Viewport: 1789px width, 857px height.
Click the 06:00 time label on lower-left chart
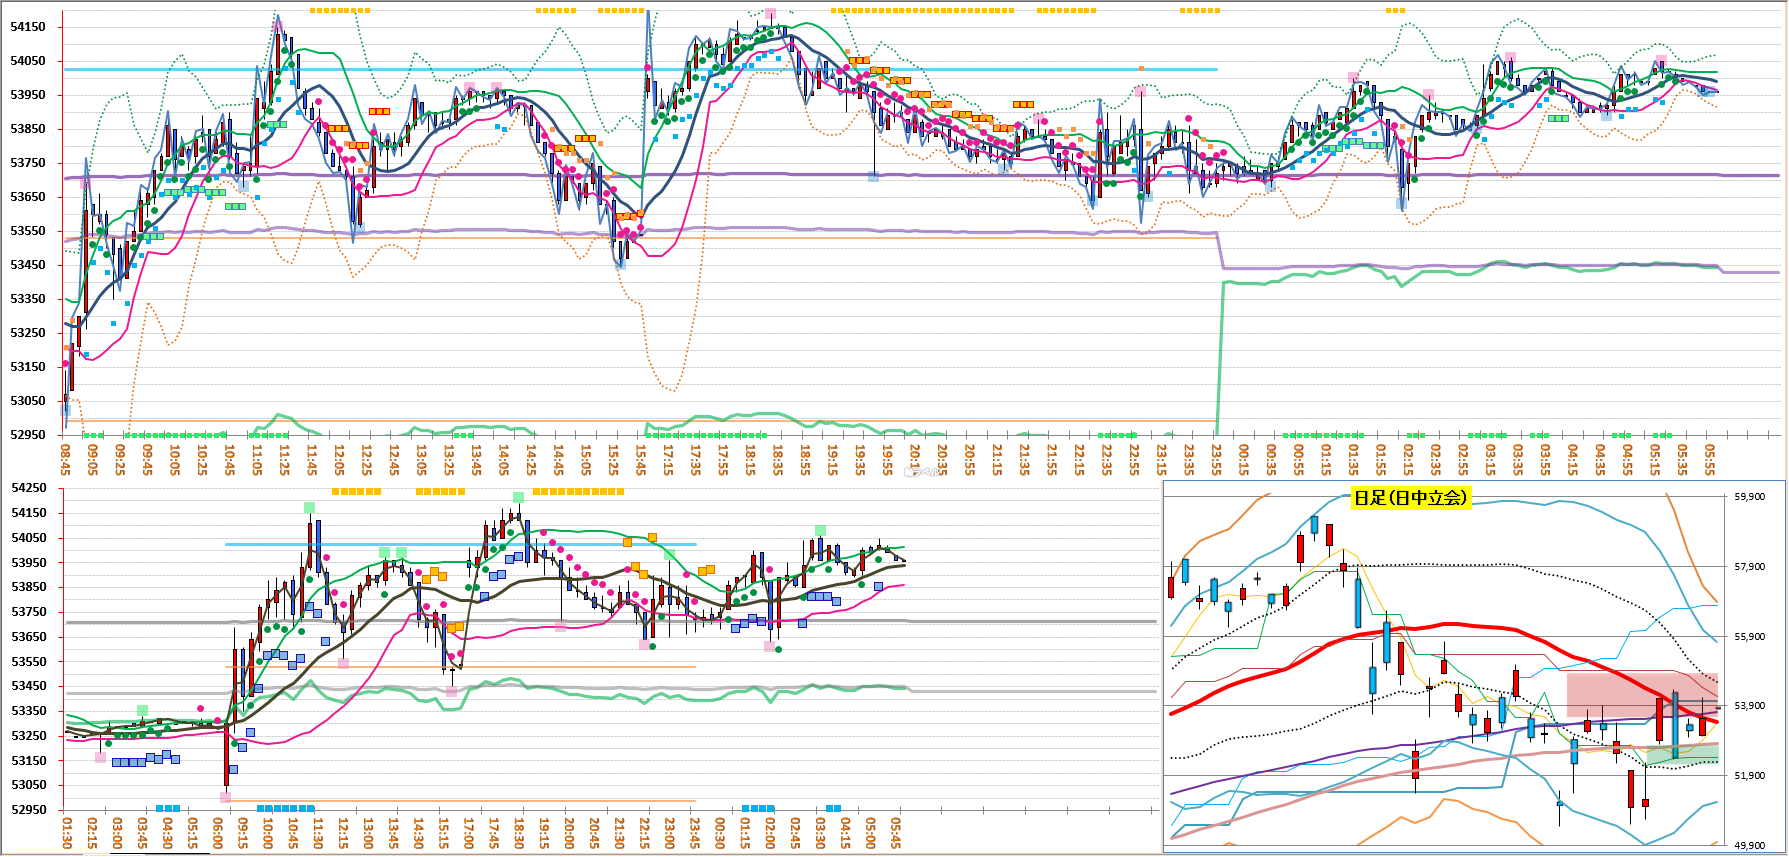tap(218, 833)
